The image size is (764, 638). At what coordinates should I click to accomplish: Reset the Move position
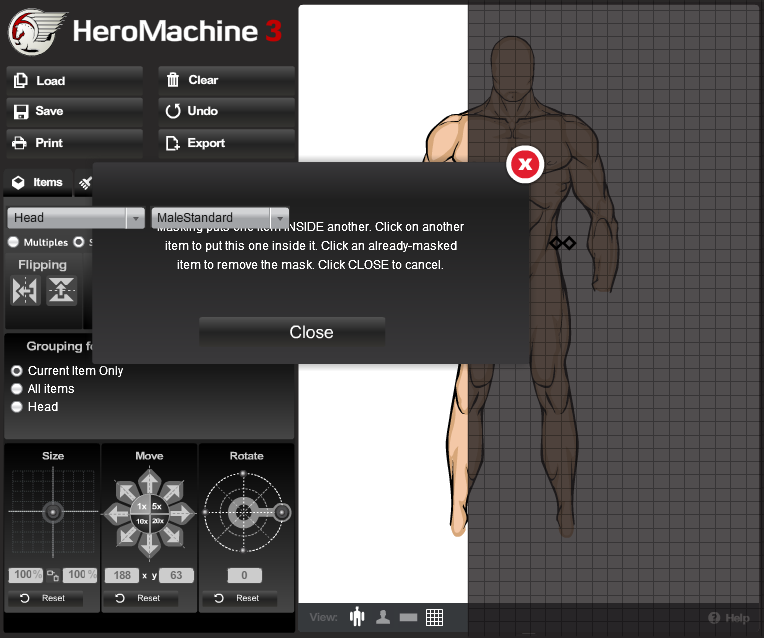coord(141,598)
